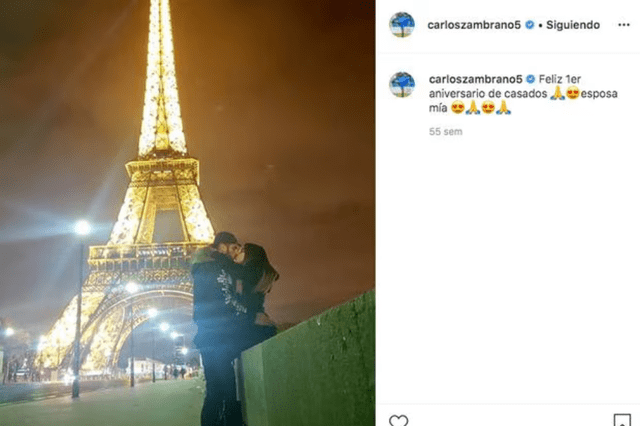Image resolution: width=640 pixels, height=426 pixels.
Task: Click the bright street lamp in the photo
Action: [82, 227]
